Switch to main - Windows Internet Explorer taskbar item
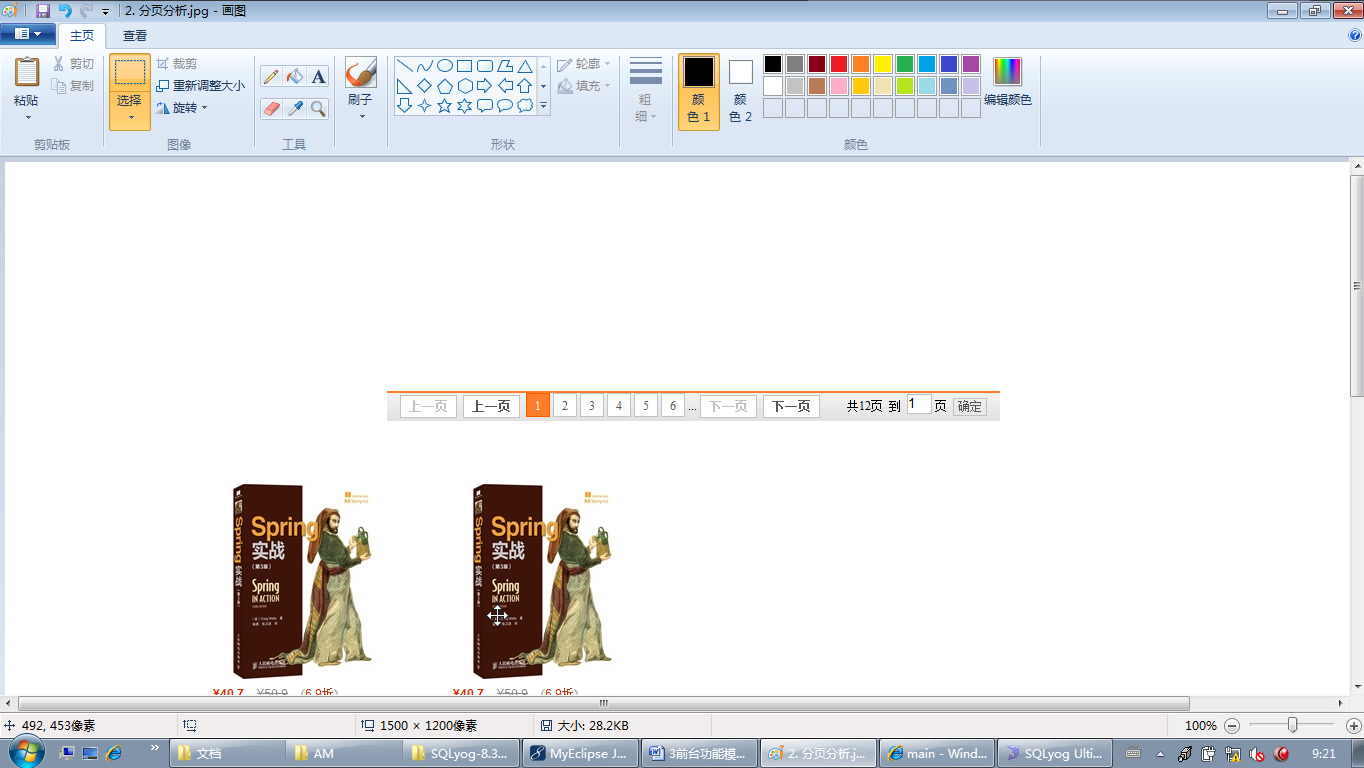The image size is (1364, 768). [x=937, y=754]
